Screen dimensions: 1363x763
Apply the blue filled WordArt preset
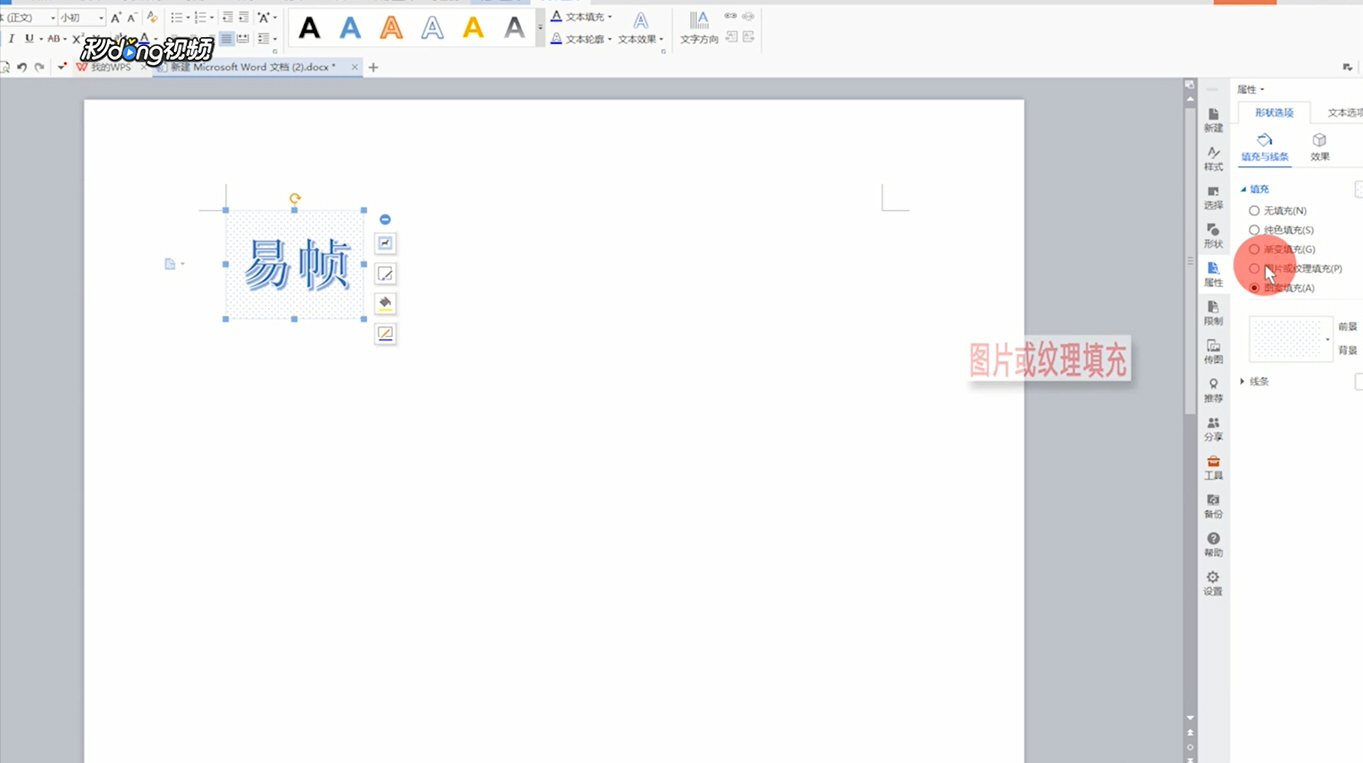coord(350,28)
